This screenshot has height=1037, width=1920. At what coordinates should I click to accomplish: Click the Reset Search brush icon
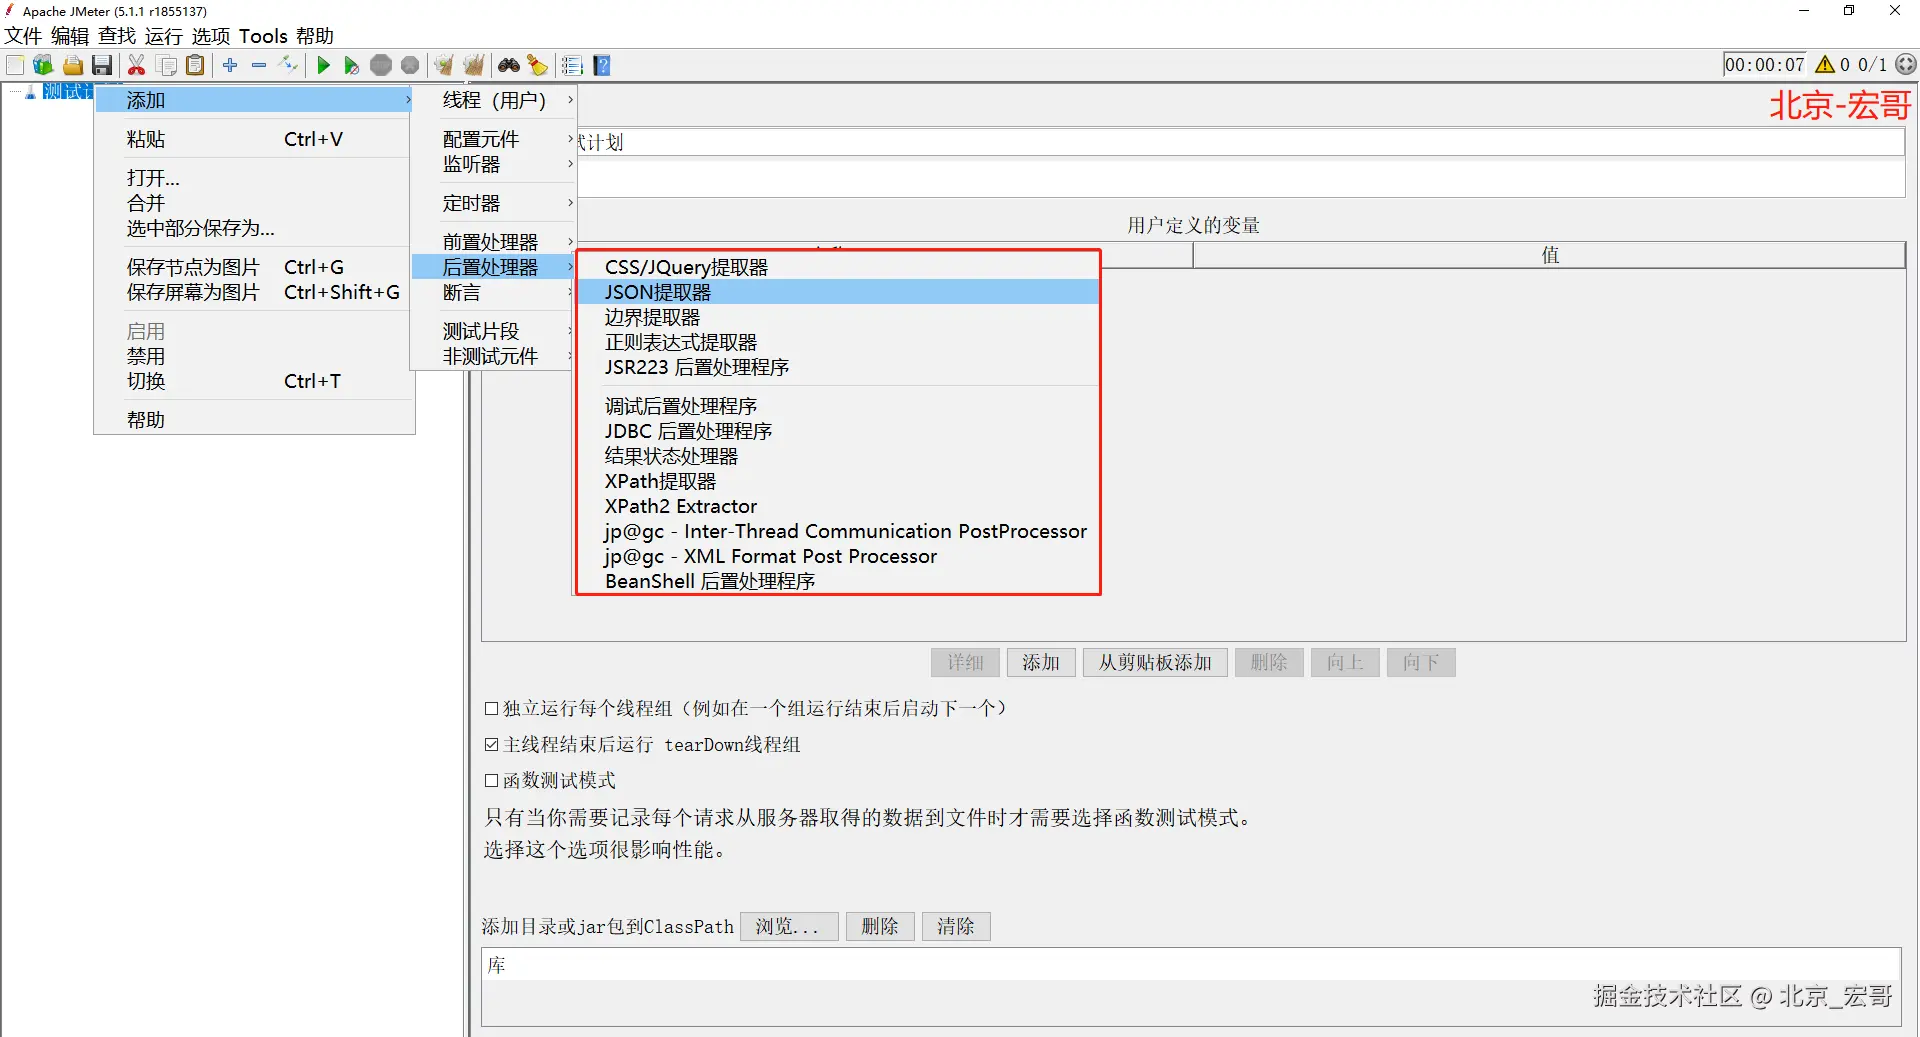click(538, 66)
